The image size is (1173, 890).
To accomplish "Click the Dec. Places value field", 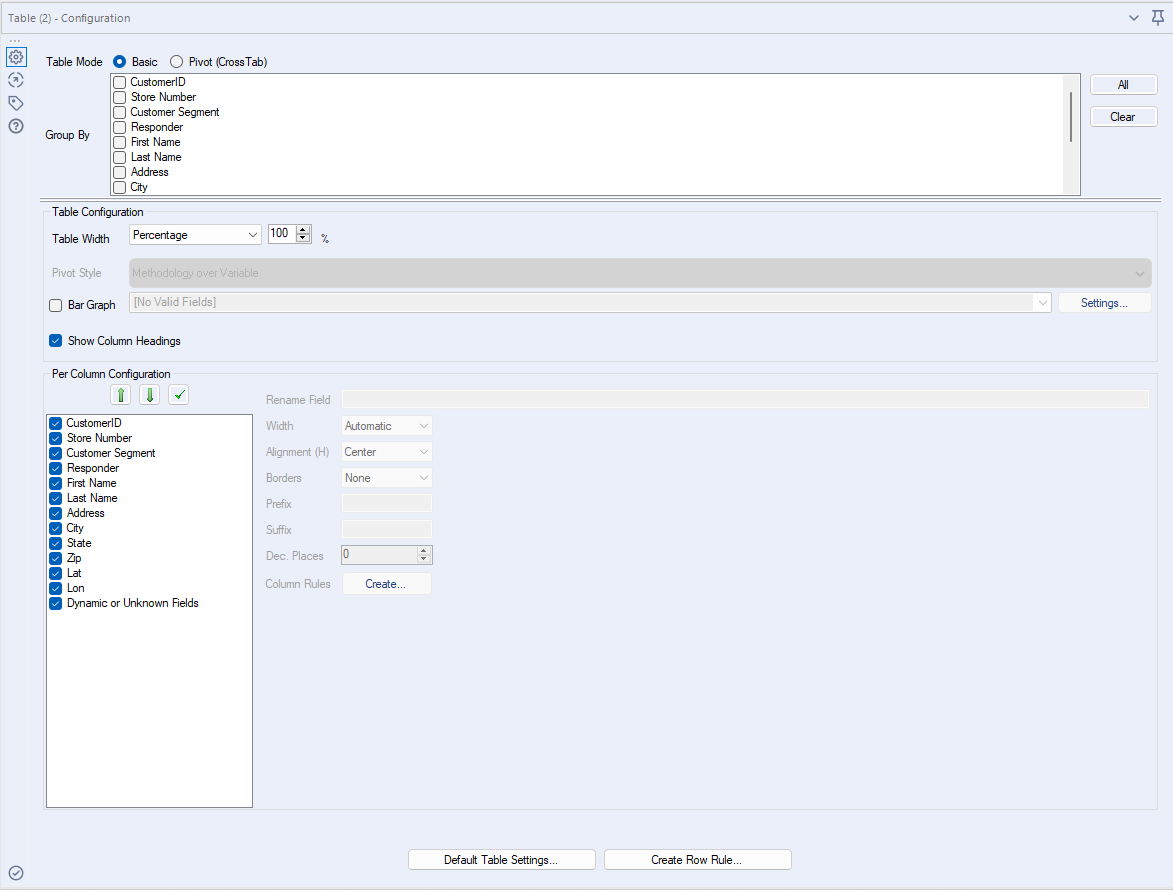I will pyautogui.click(x=379, y=555).
